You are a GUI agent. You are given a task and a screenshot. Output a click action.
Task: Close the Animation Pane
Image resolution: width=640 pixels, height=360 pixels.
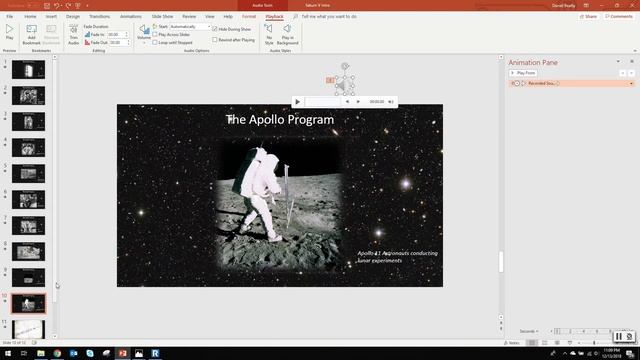tap(632, 62)
